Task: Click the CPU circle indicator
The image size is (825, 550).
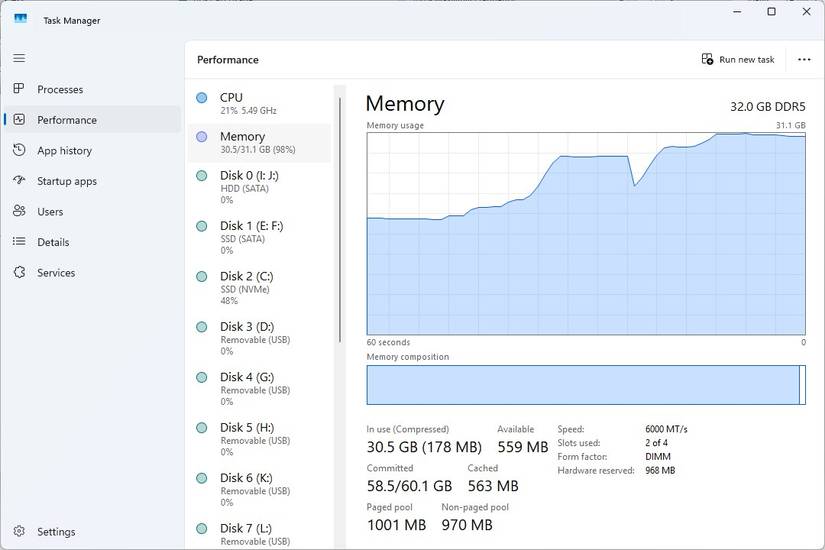Action: point(202,97)
